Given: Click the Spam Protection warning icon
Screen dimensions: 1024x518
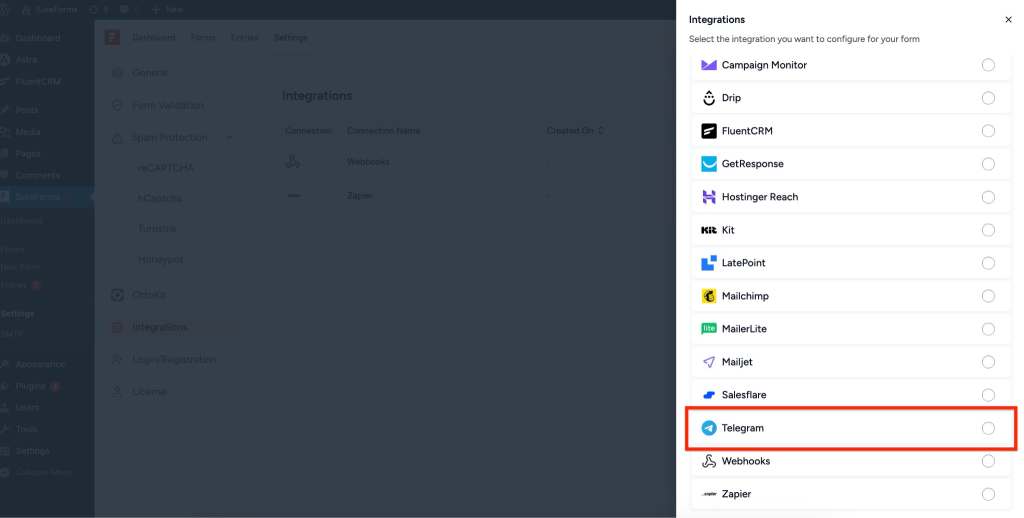Looking at the screenshot, I should pos(118,138).
